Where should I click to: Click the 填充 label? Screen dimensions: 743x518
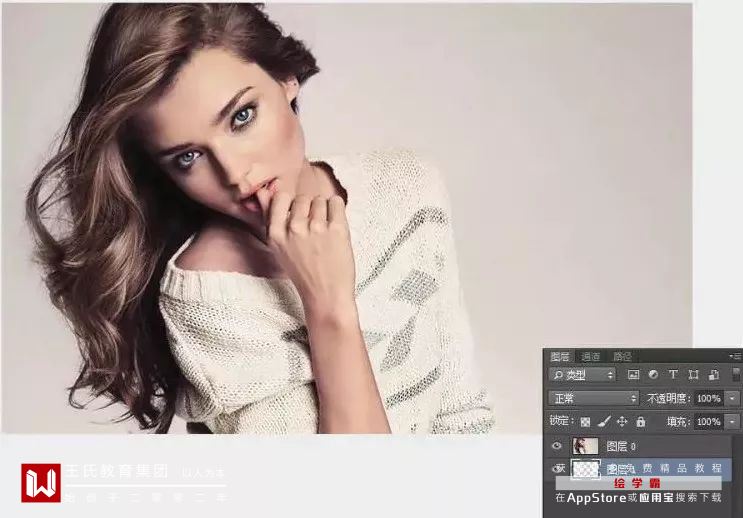click(679, 421)
